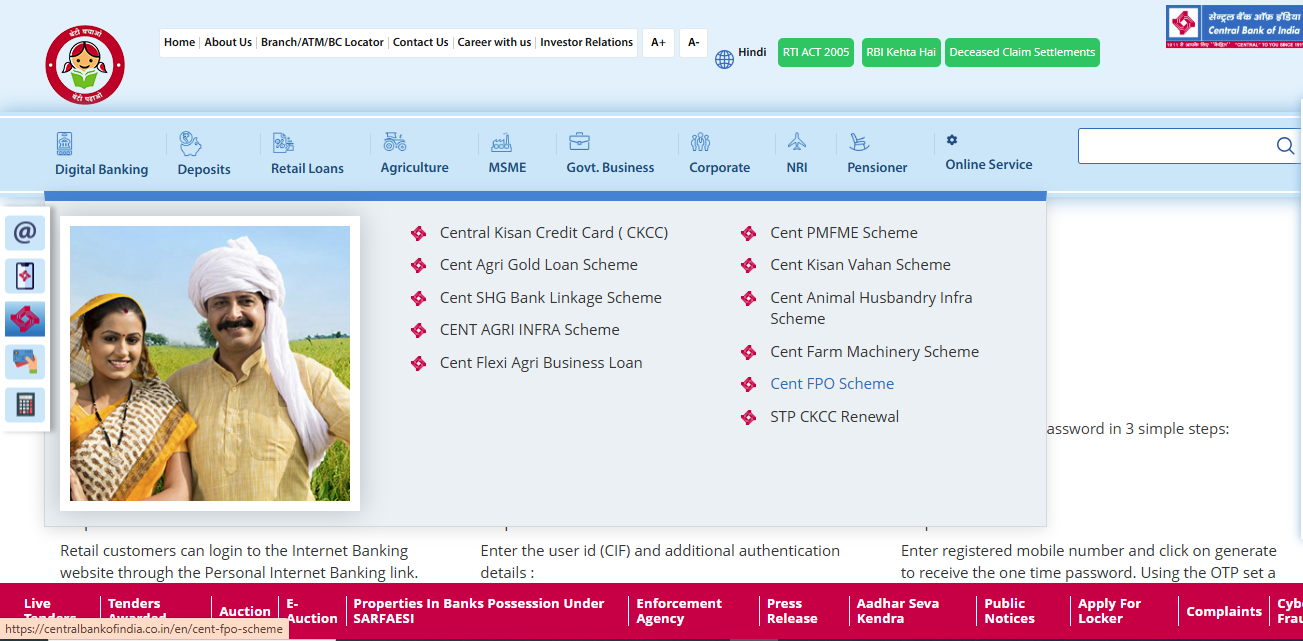Image resolution: width=1303 pixels, height=641 pixels.
Task: Click the bullet icon beside Cent Kisan Vahan Scheme
Action: 748,266
